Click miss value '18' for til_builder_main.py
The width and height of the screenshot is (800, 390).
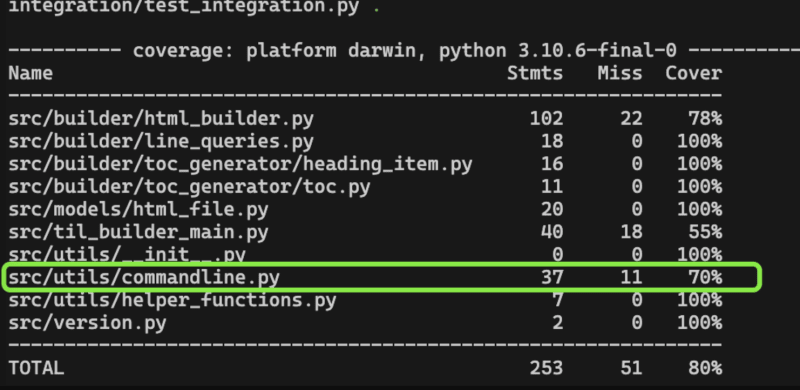point(631,232)
